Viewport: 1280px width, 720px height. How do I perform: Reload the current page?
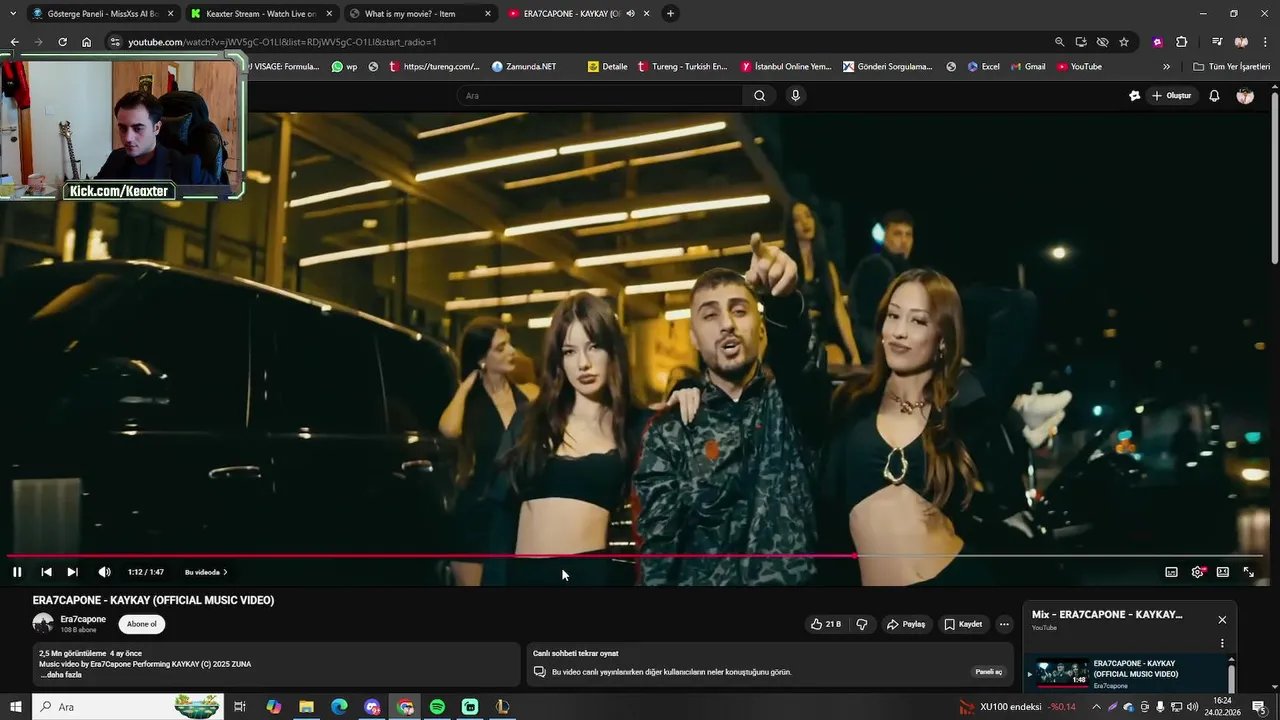coord(62,42)
